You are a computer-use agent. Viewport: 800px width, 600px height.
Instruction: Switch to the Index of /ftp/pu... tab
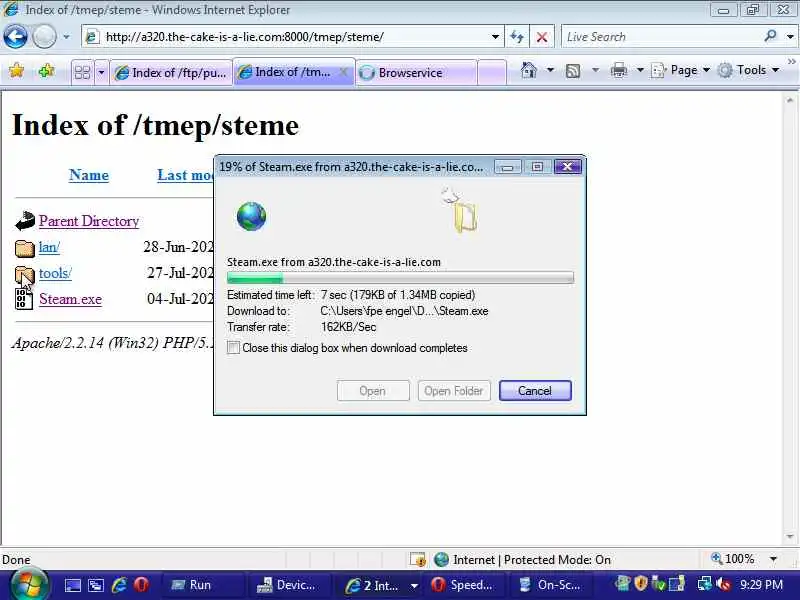coord(171,72)
